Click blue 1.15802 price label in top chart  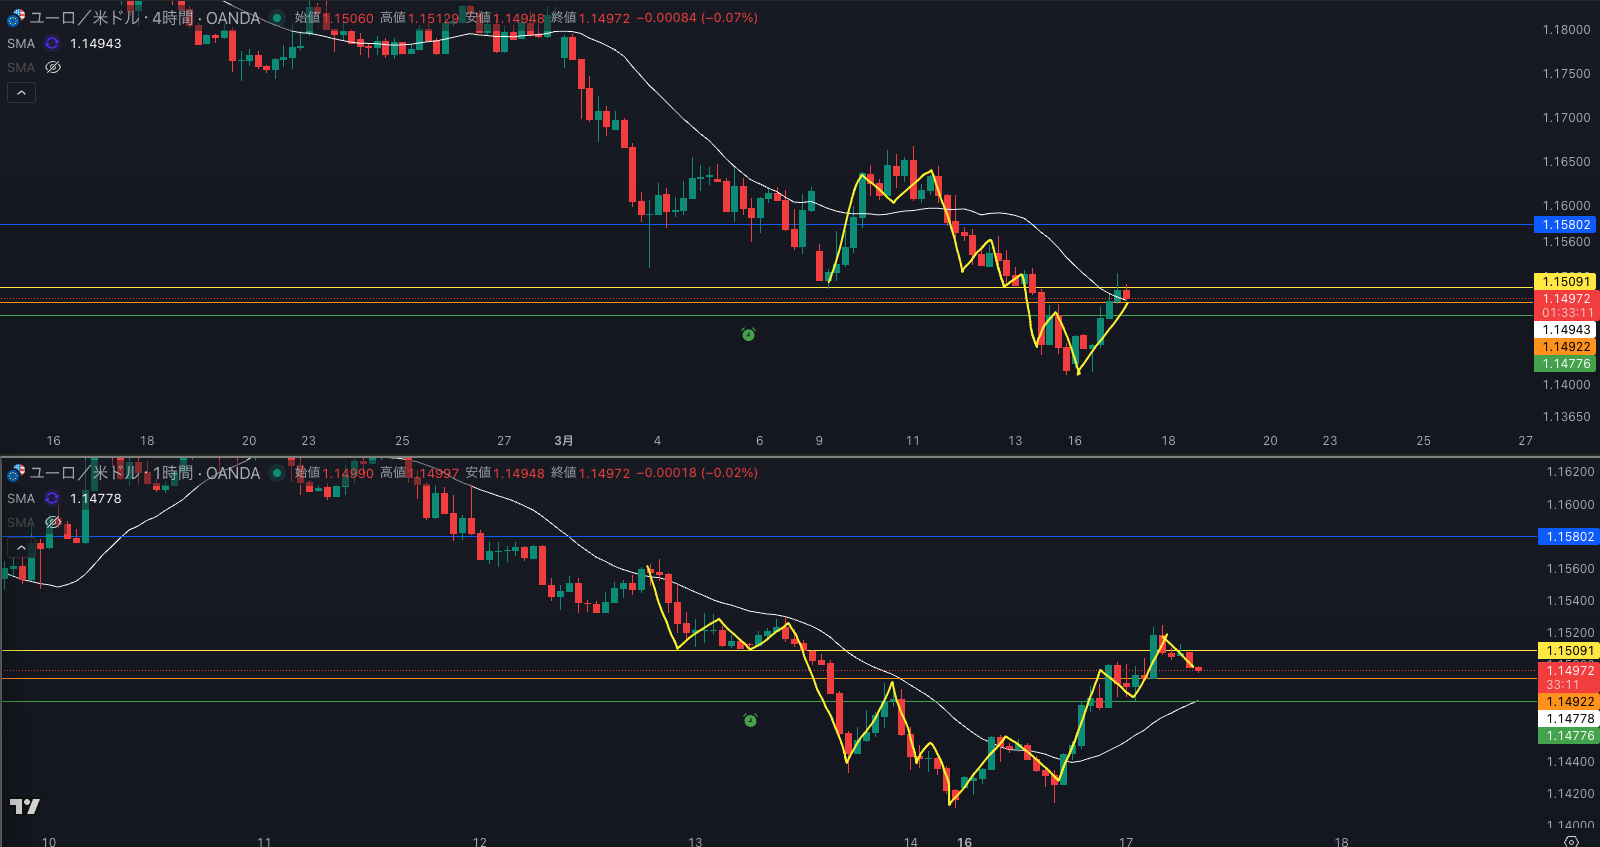(x=1565, y=225)
